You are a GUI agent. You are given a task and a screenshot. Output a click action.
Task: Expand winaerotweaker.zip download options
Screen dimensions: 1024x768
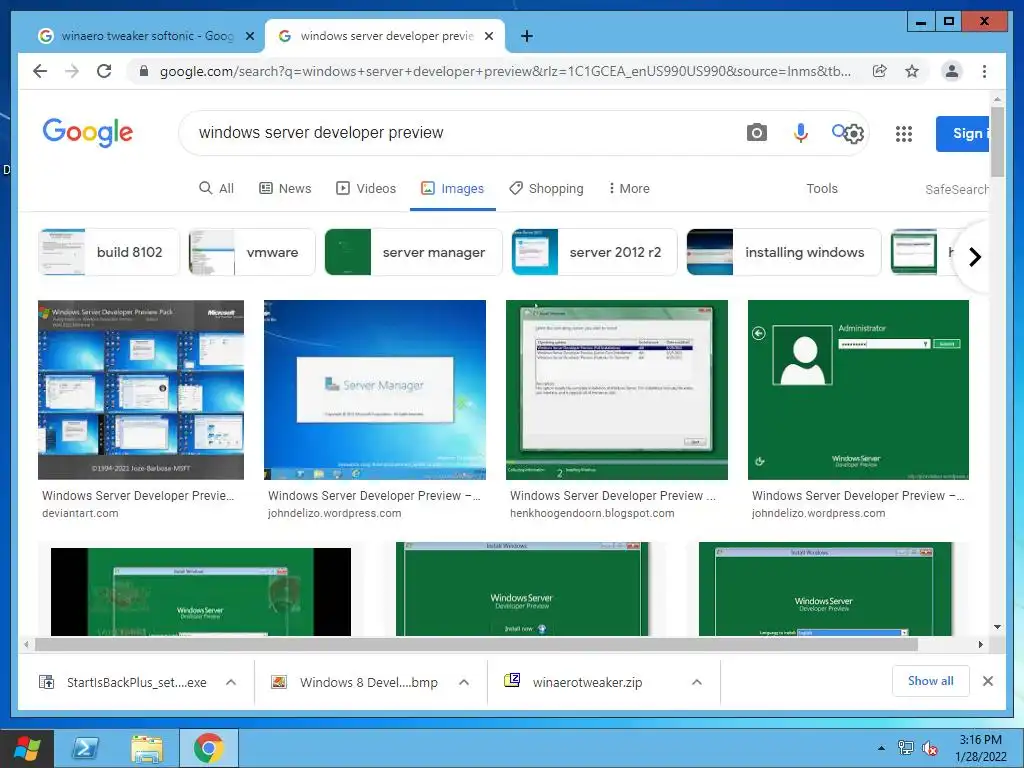(697, 682)
